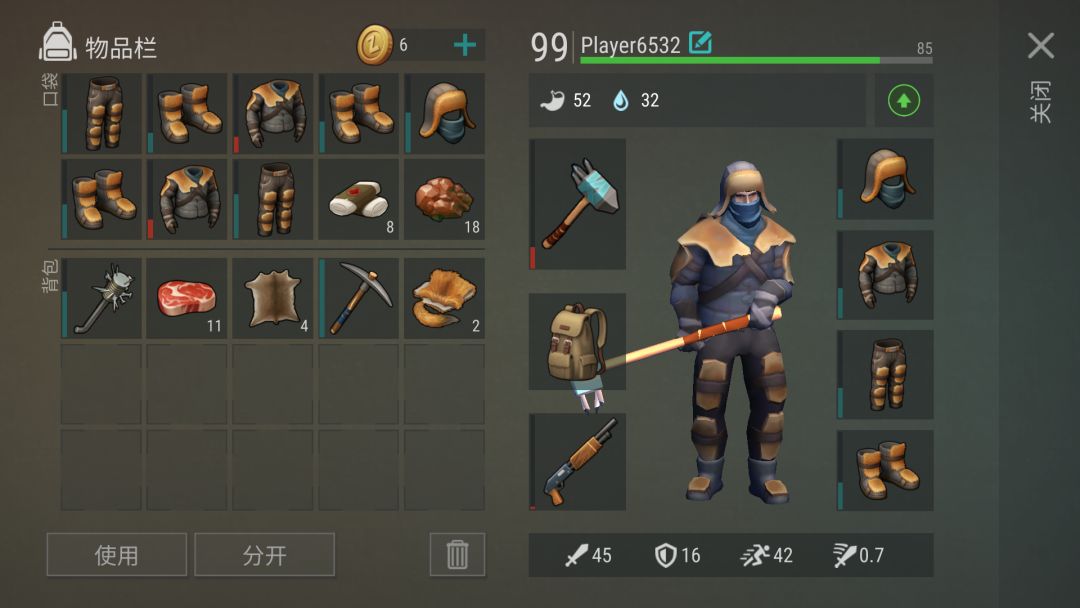Viewport: 1080px width, 608px height.
Task: Edit the Player6532 name
Action: (x=700, y=43)
